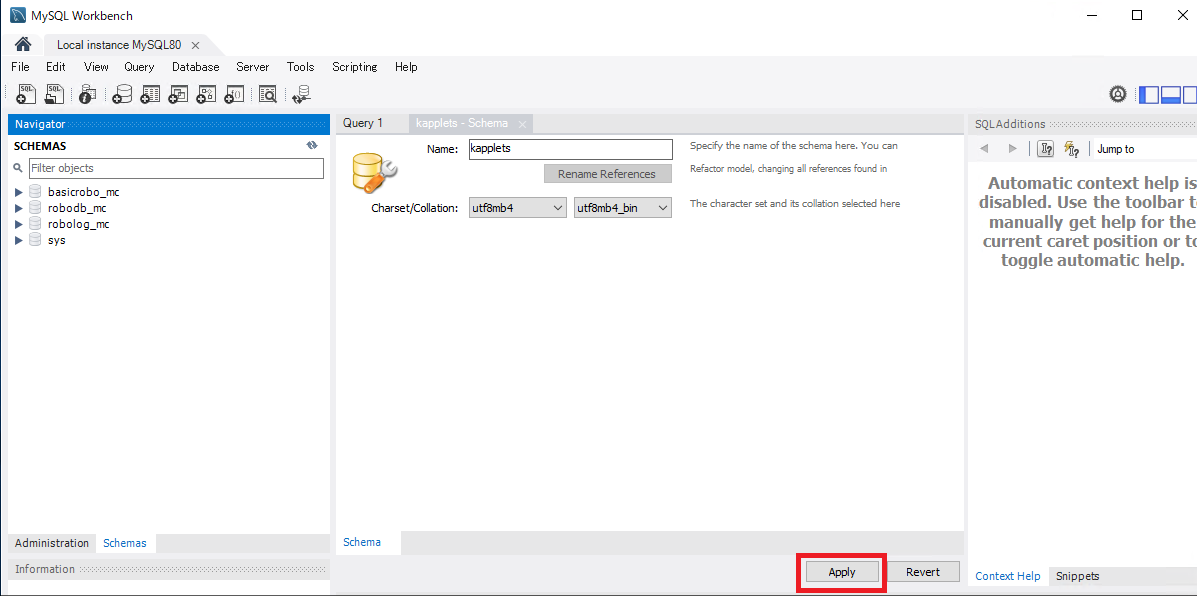Screen dimensions: 1197x596
Task: Create a new schema from toolbar
Action: click(x=121, y=94)
